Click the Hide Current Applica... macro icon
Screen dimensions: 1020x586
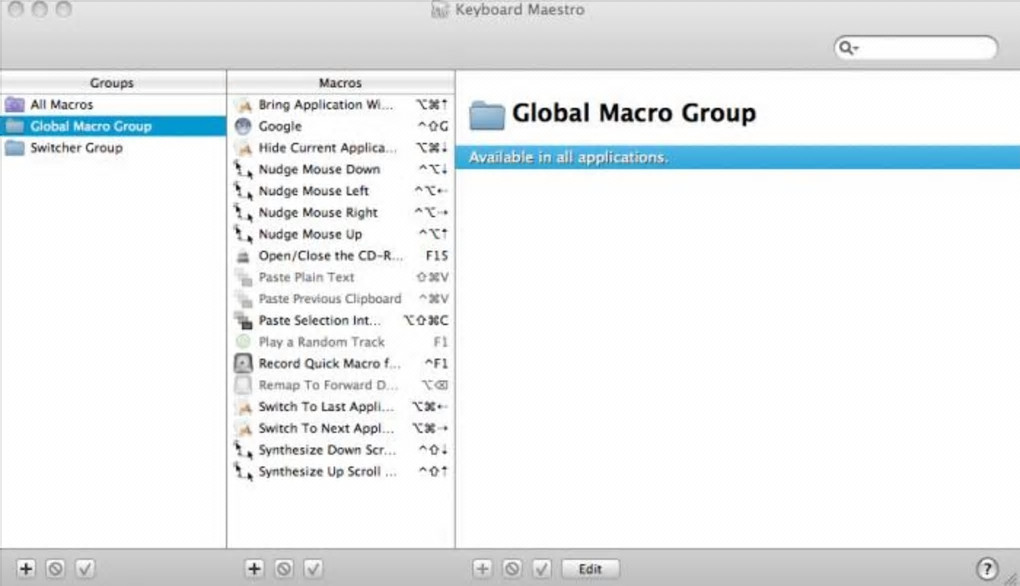click(x=243, y=148)
